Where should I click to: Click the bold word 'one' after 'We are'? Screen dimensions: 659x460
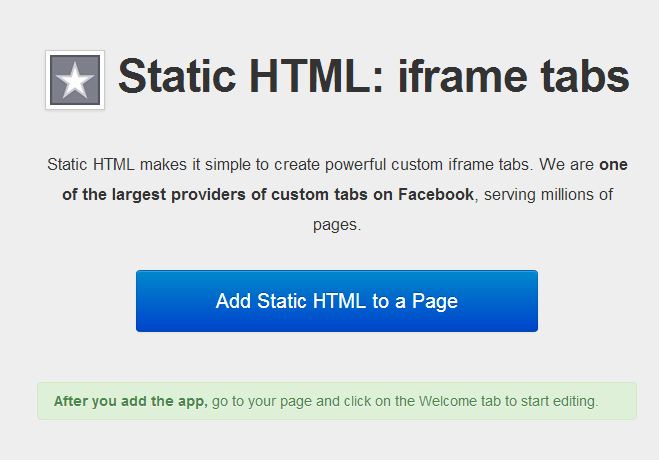[613, 165]
